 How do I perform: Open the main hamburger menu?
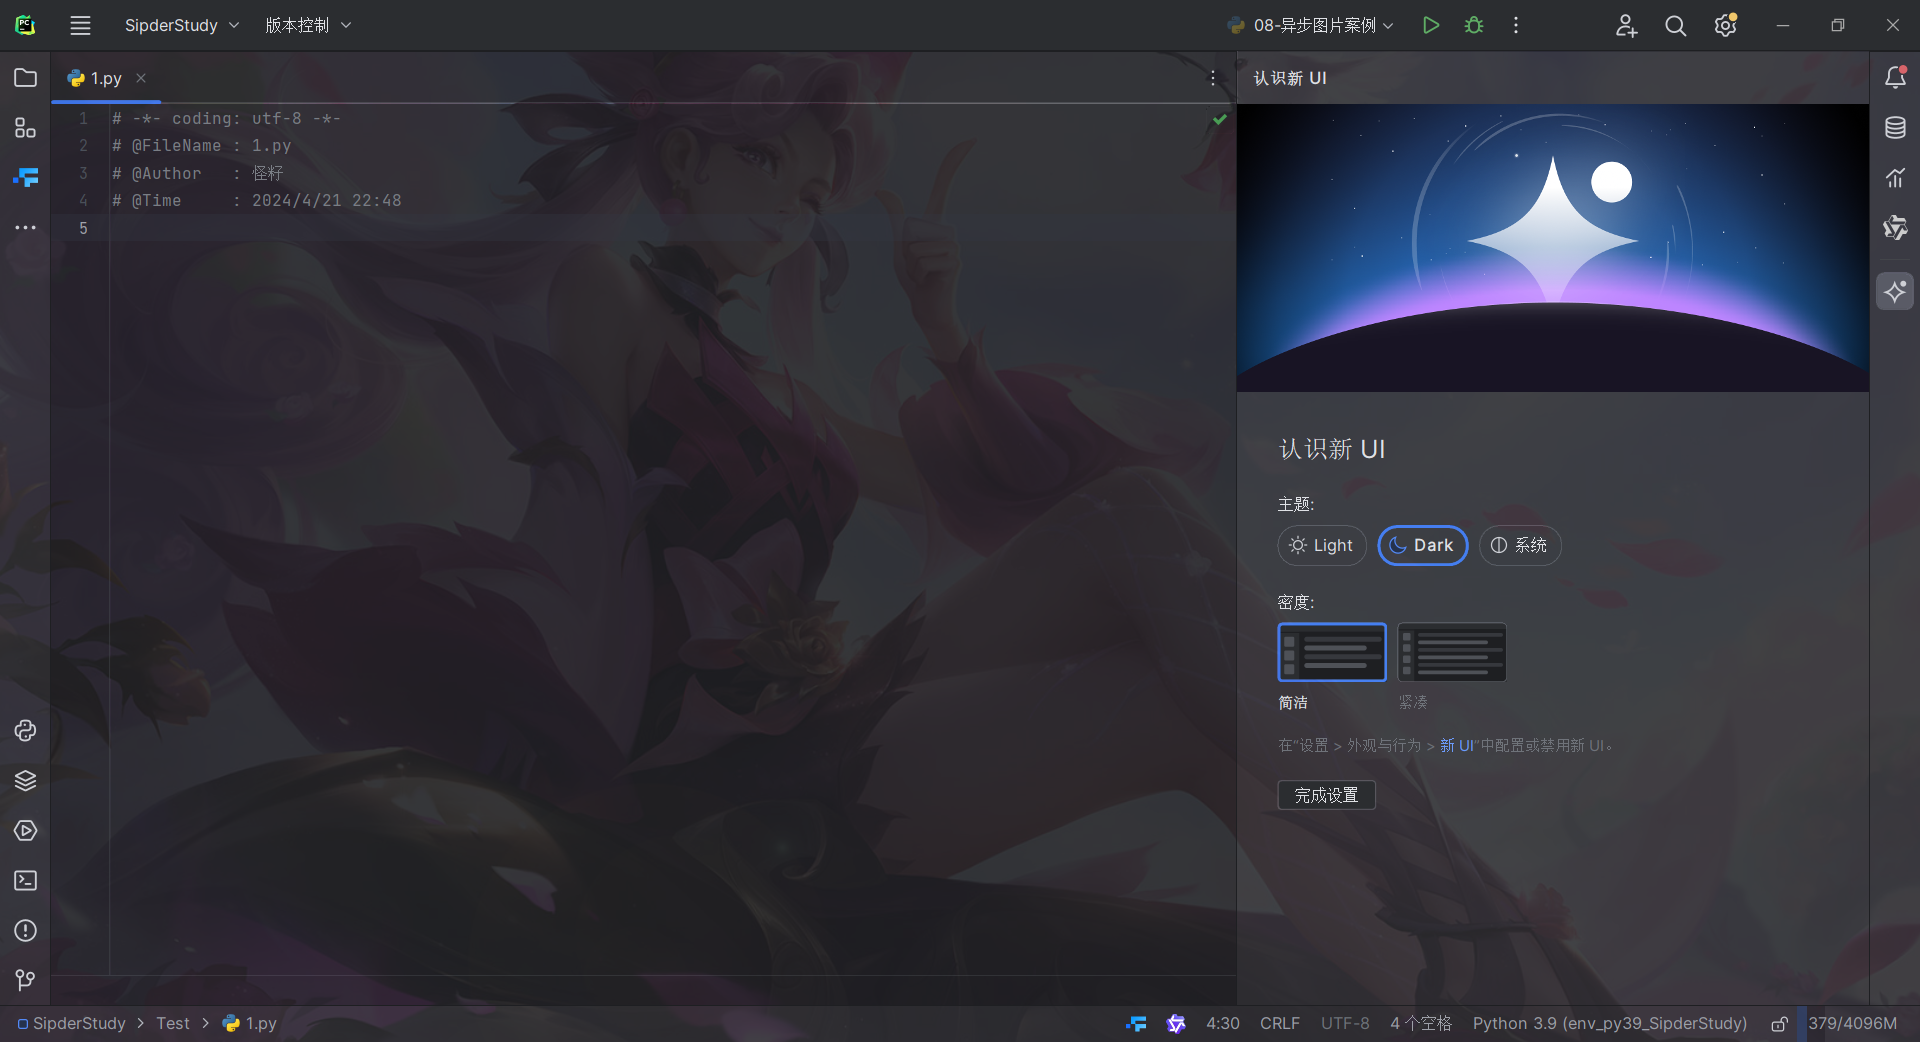(80, 25)
